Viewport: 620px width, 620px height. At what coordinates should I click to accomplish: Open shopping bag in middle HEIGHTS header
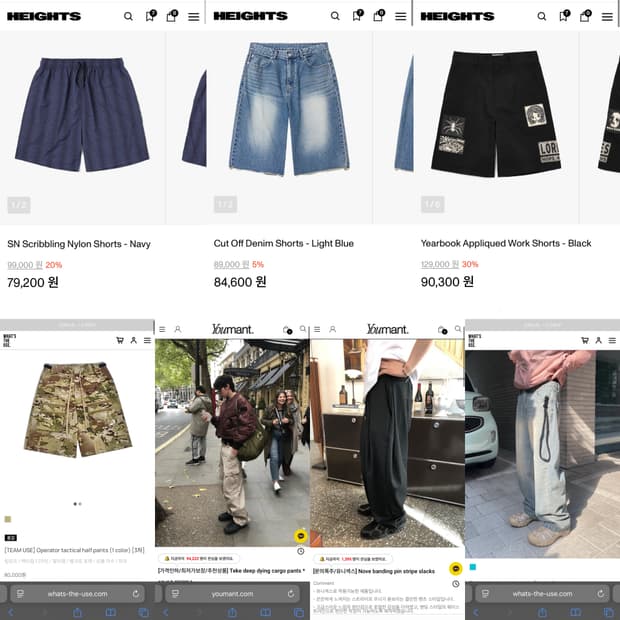[378, 15]
